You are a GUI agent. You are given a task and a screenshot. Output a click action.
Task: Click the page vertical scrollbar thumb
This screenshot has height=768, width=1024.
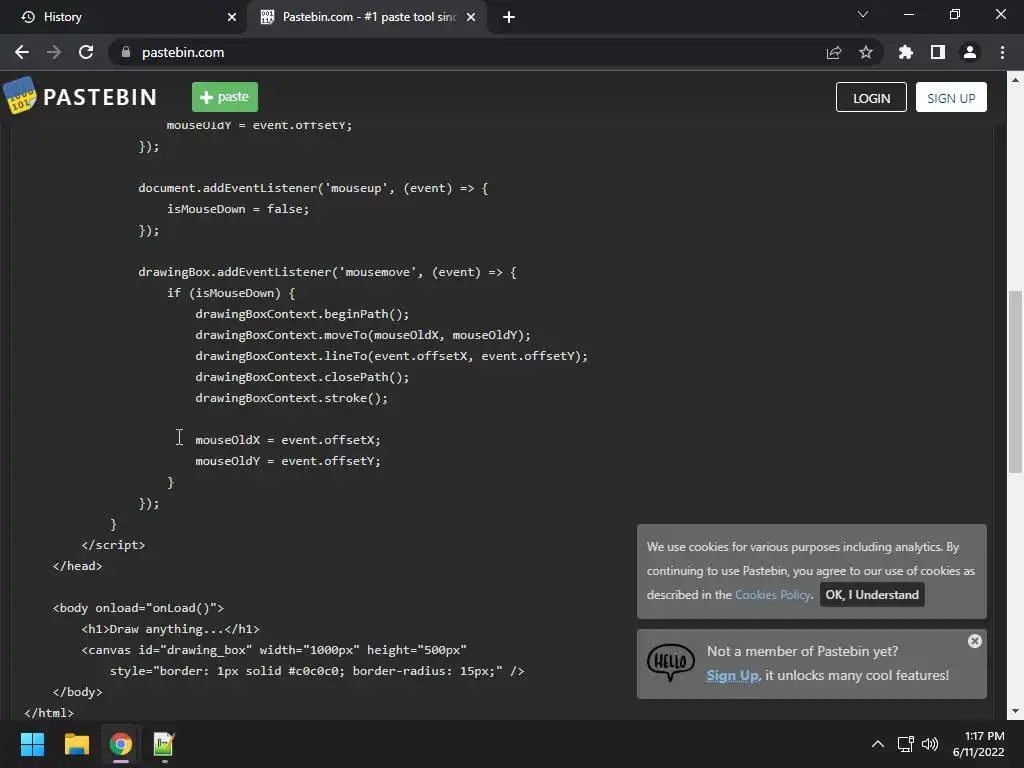(1015, 381)
